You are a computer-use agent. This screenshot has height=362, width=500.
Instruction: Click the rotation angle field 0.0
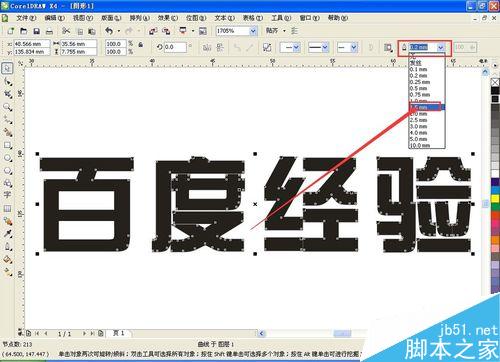175,47
